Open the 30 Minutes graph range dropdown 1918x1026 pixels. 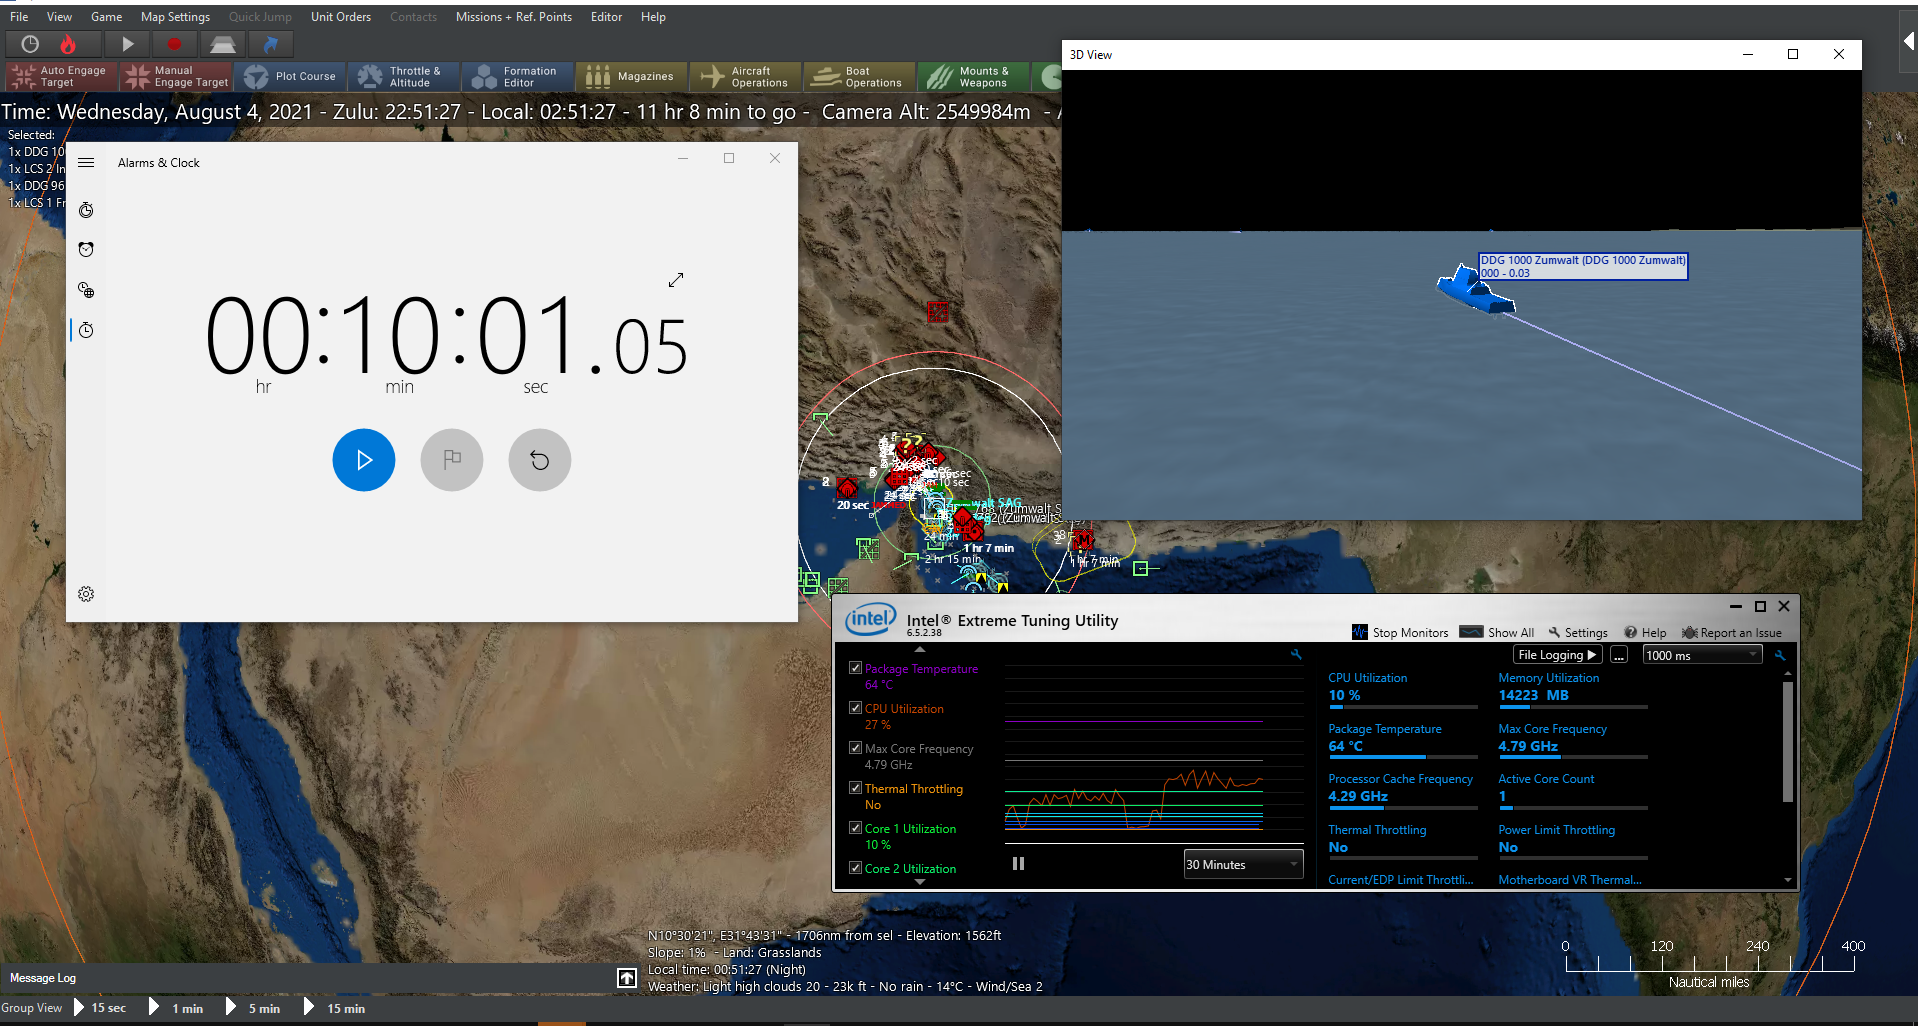tap(1242, 864)
